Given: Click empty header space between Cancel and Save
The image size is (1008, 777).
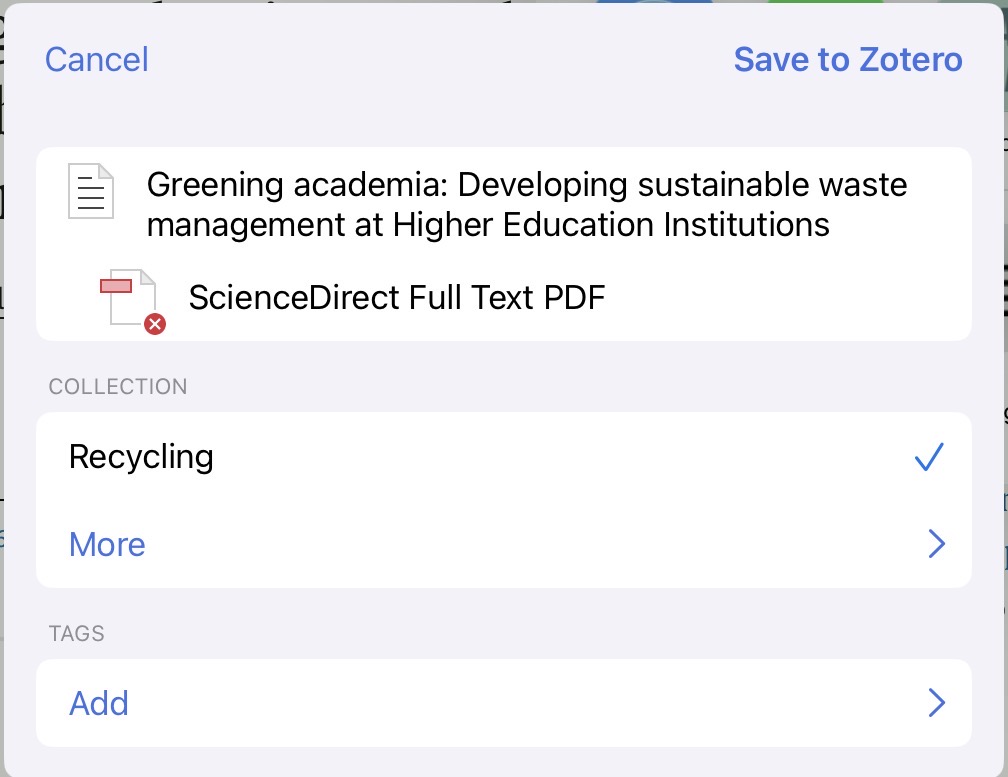Looking at the screenshot, I should pyautogui.click(x=440, y=59).
